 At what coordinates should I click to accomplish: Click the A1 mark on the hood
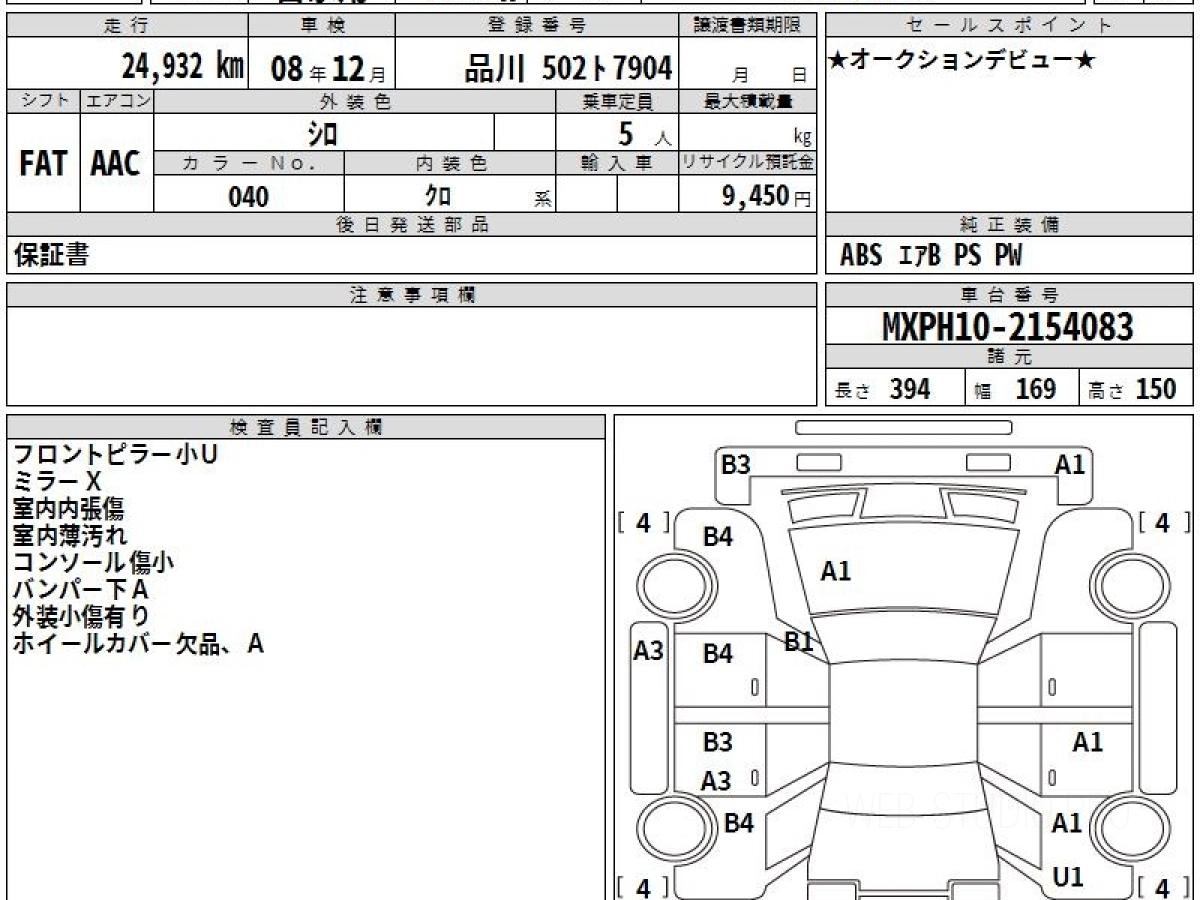(x=836, y=571)
